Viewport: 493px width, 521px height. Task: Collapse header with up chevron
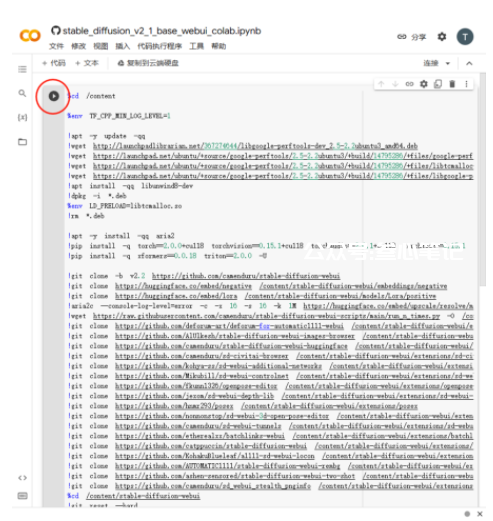click(x=469, y=63)
